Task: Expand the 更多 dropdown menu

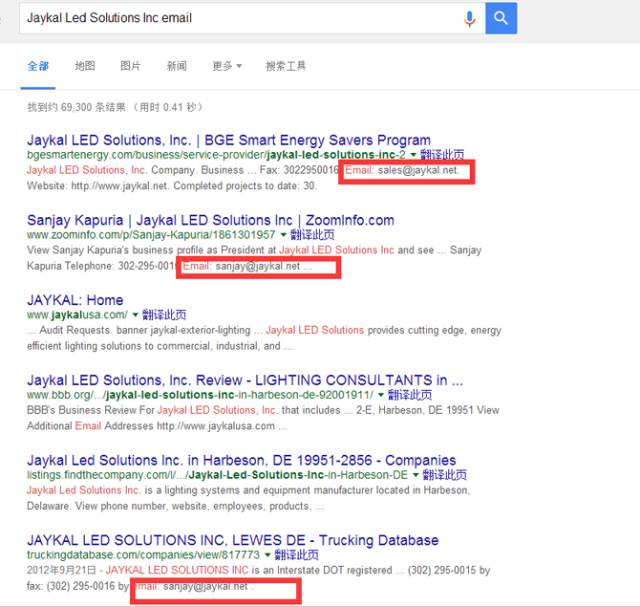Action: (x=227, y=66)
